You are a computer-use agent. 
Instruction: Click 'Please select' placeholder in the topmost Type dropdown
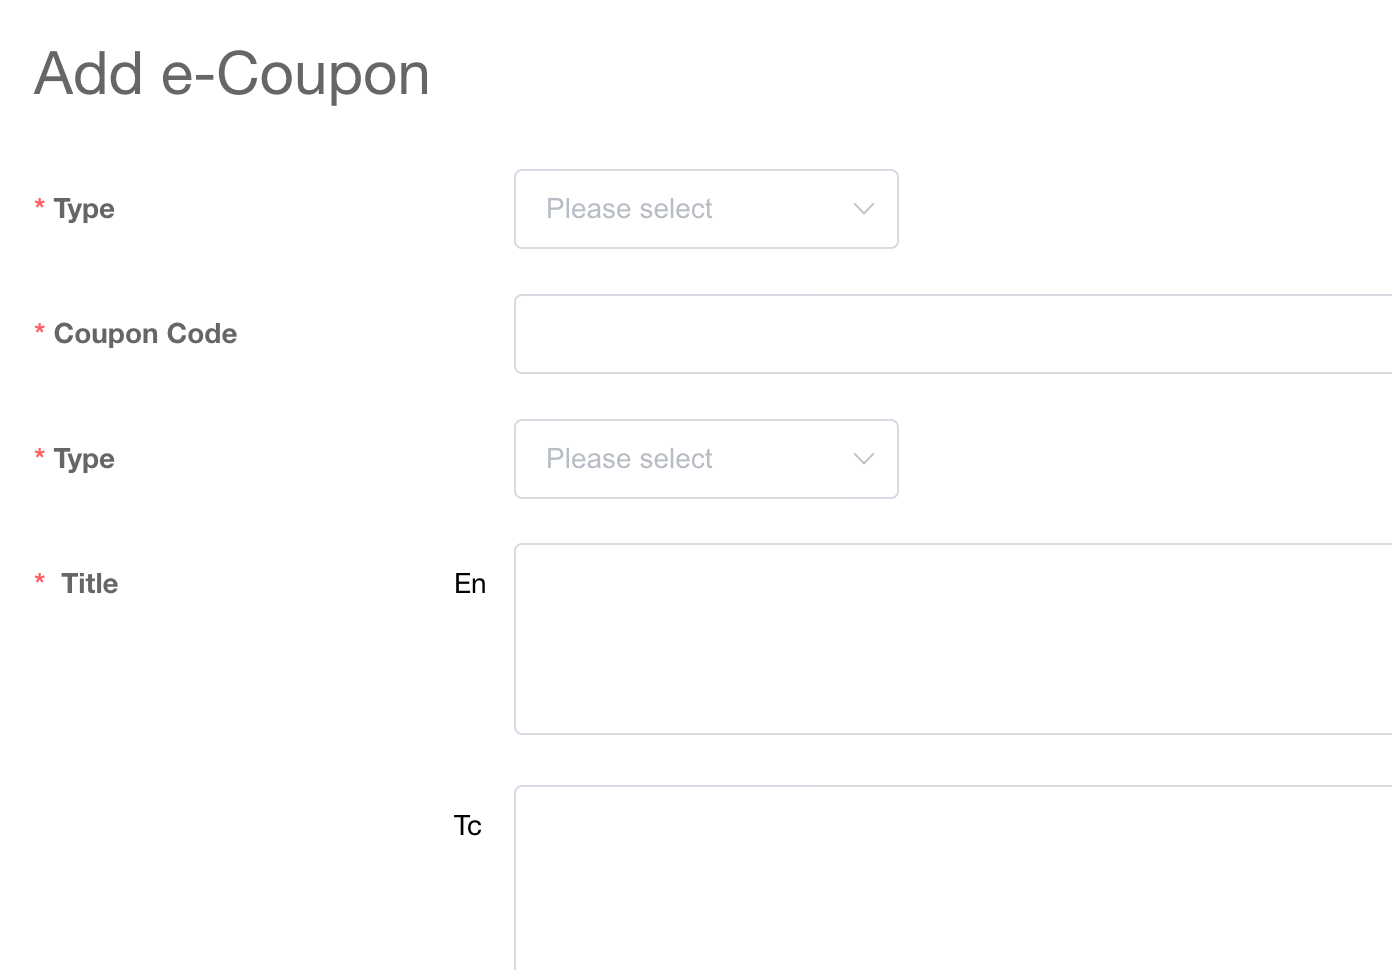(x=629, y=209)
